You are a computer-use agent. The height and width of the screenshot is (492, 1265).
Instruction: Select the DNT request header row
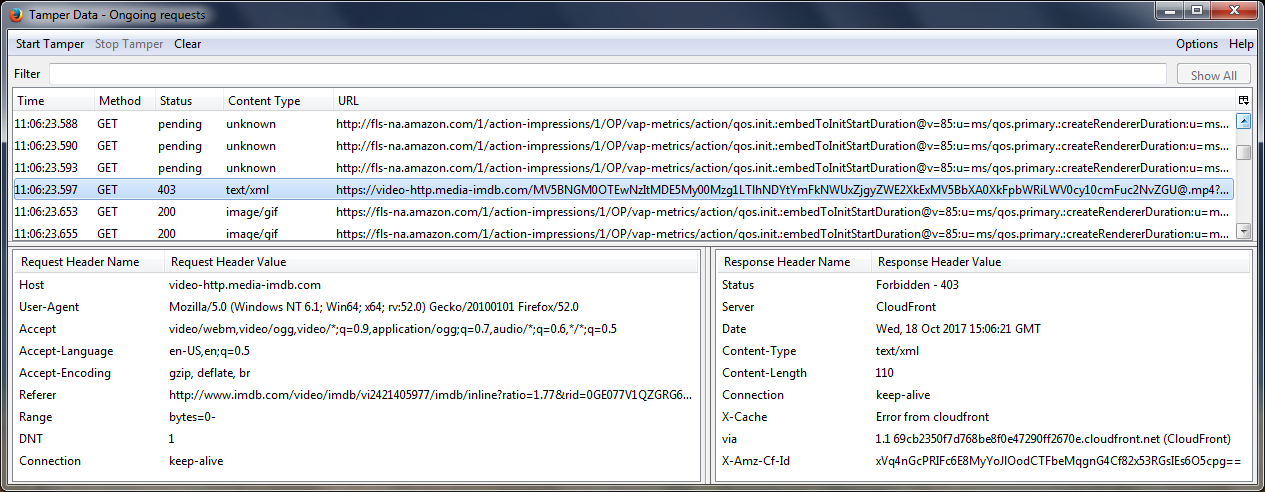pos(355,439)
